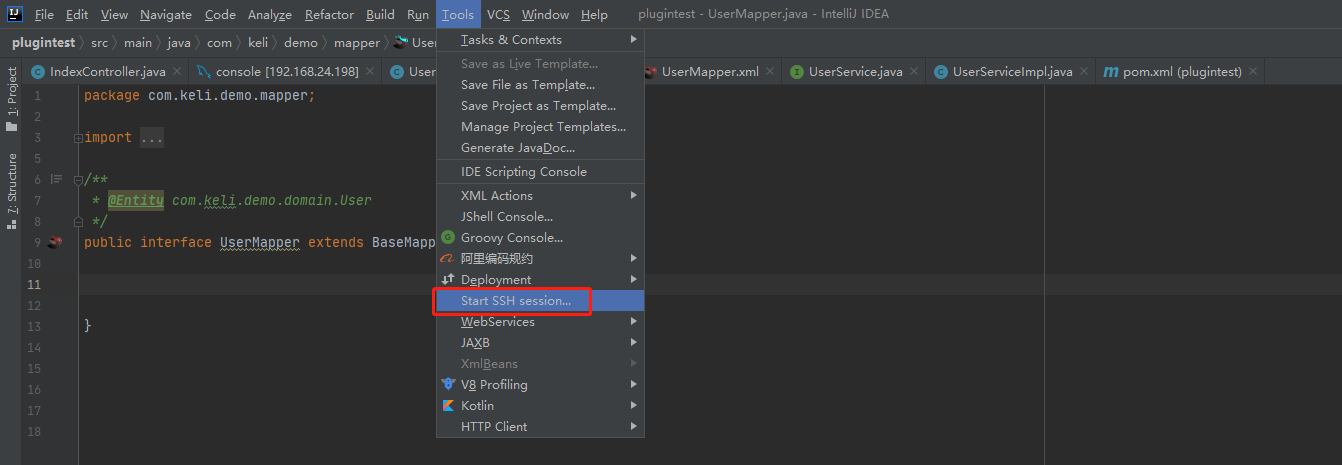Open the Navigate menu

tap(166, 14)
